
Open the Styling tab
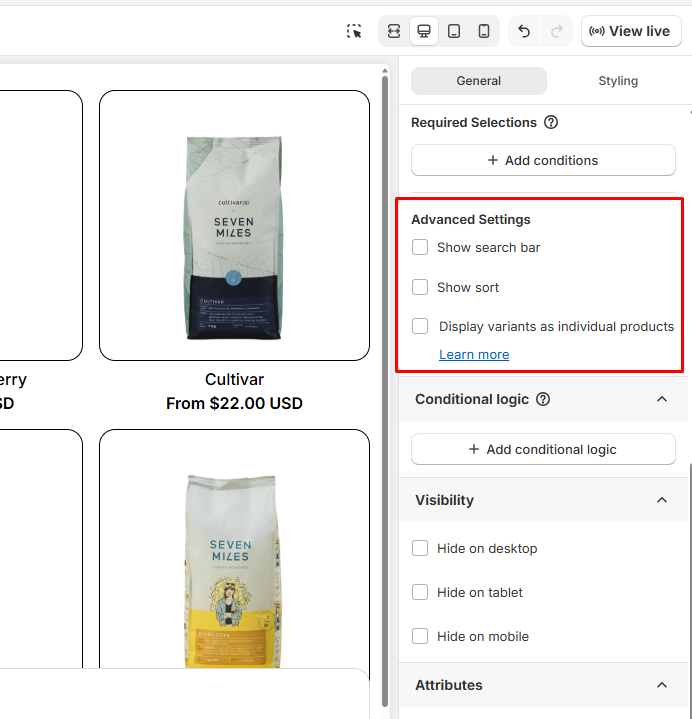pos(617,81)
